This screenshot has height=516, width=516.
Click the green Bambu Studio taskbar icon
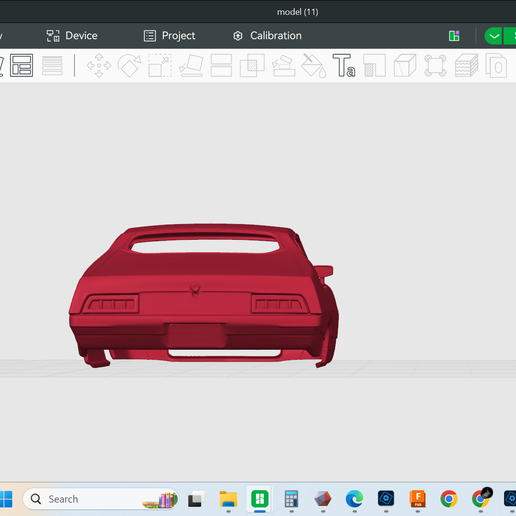[x=260, y=499]
